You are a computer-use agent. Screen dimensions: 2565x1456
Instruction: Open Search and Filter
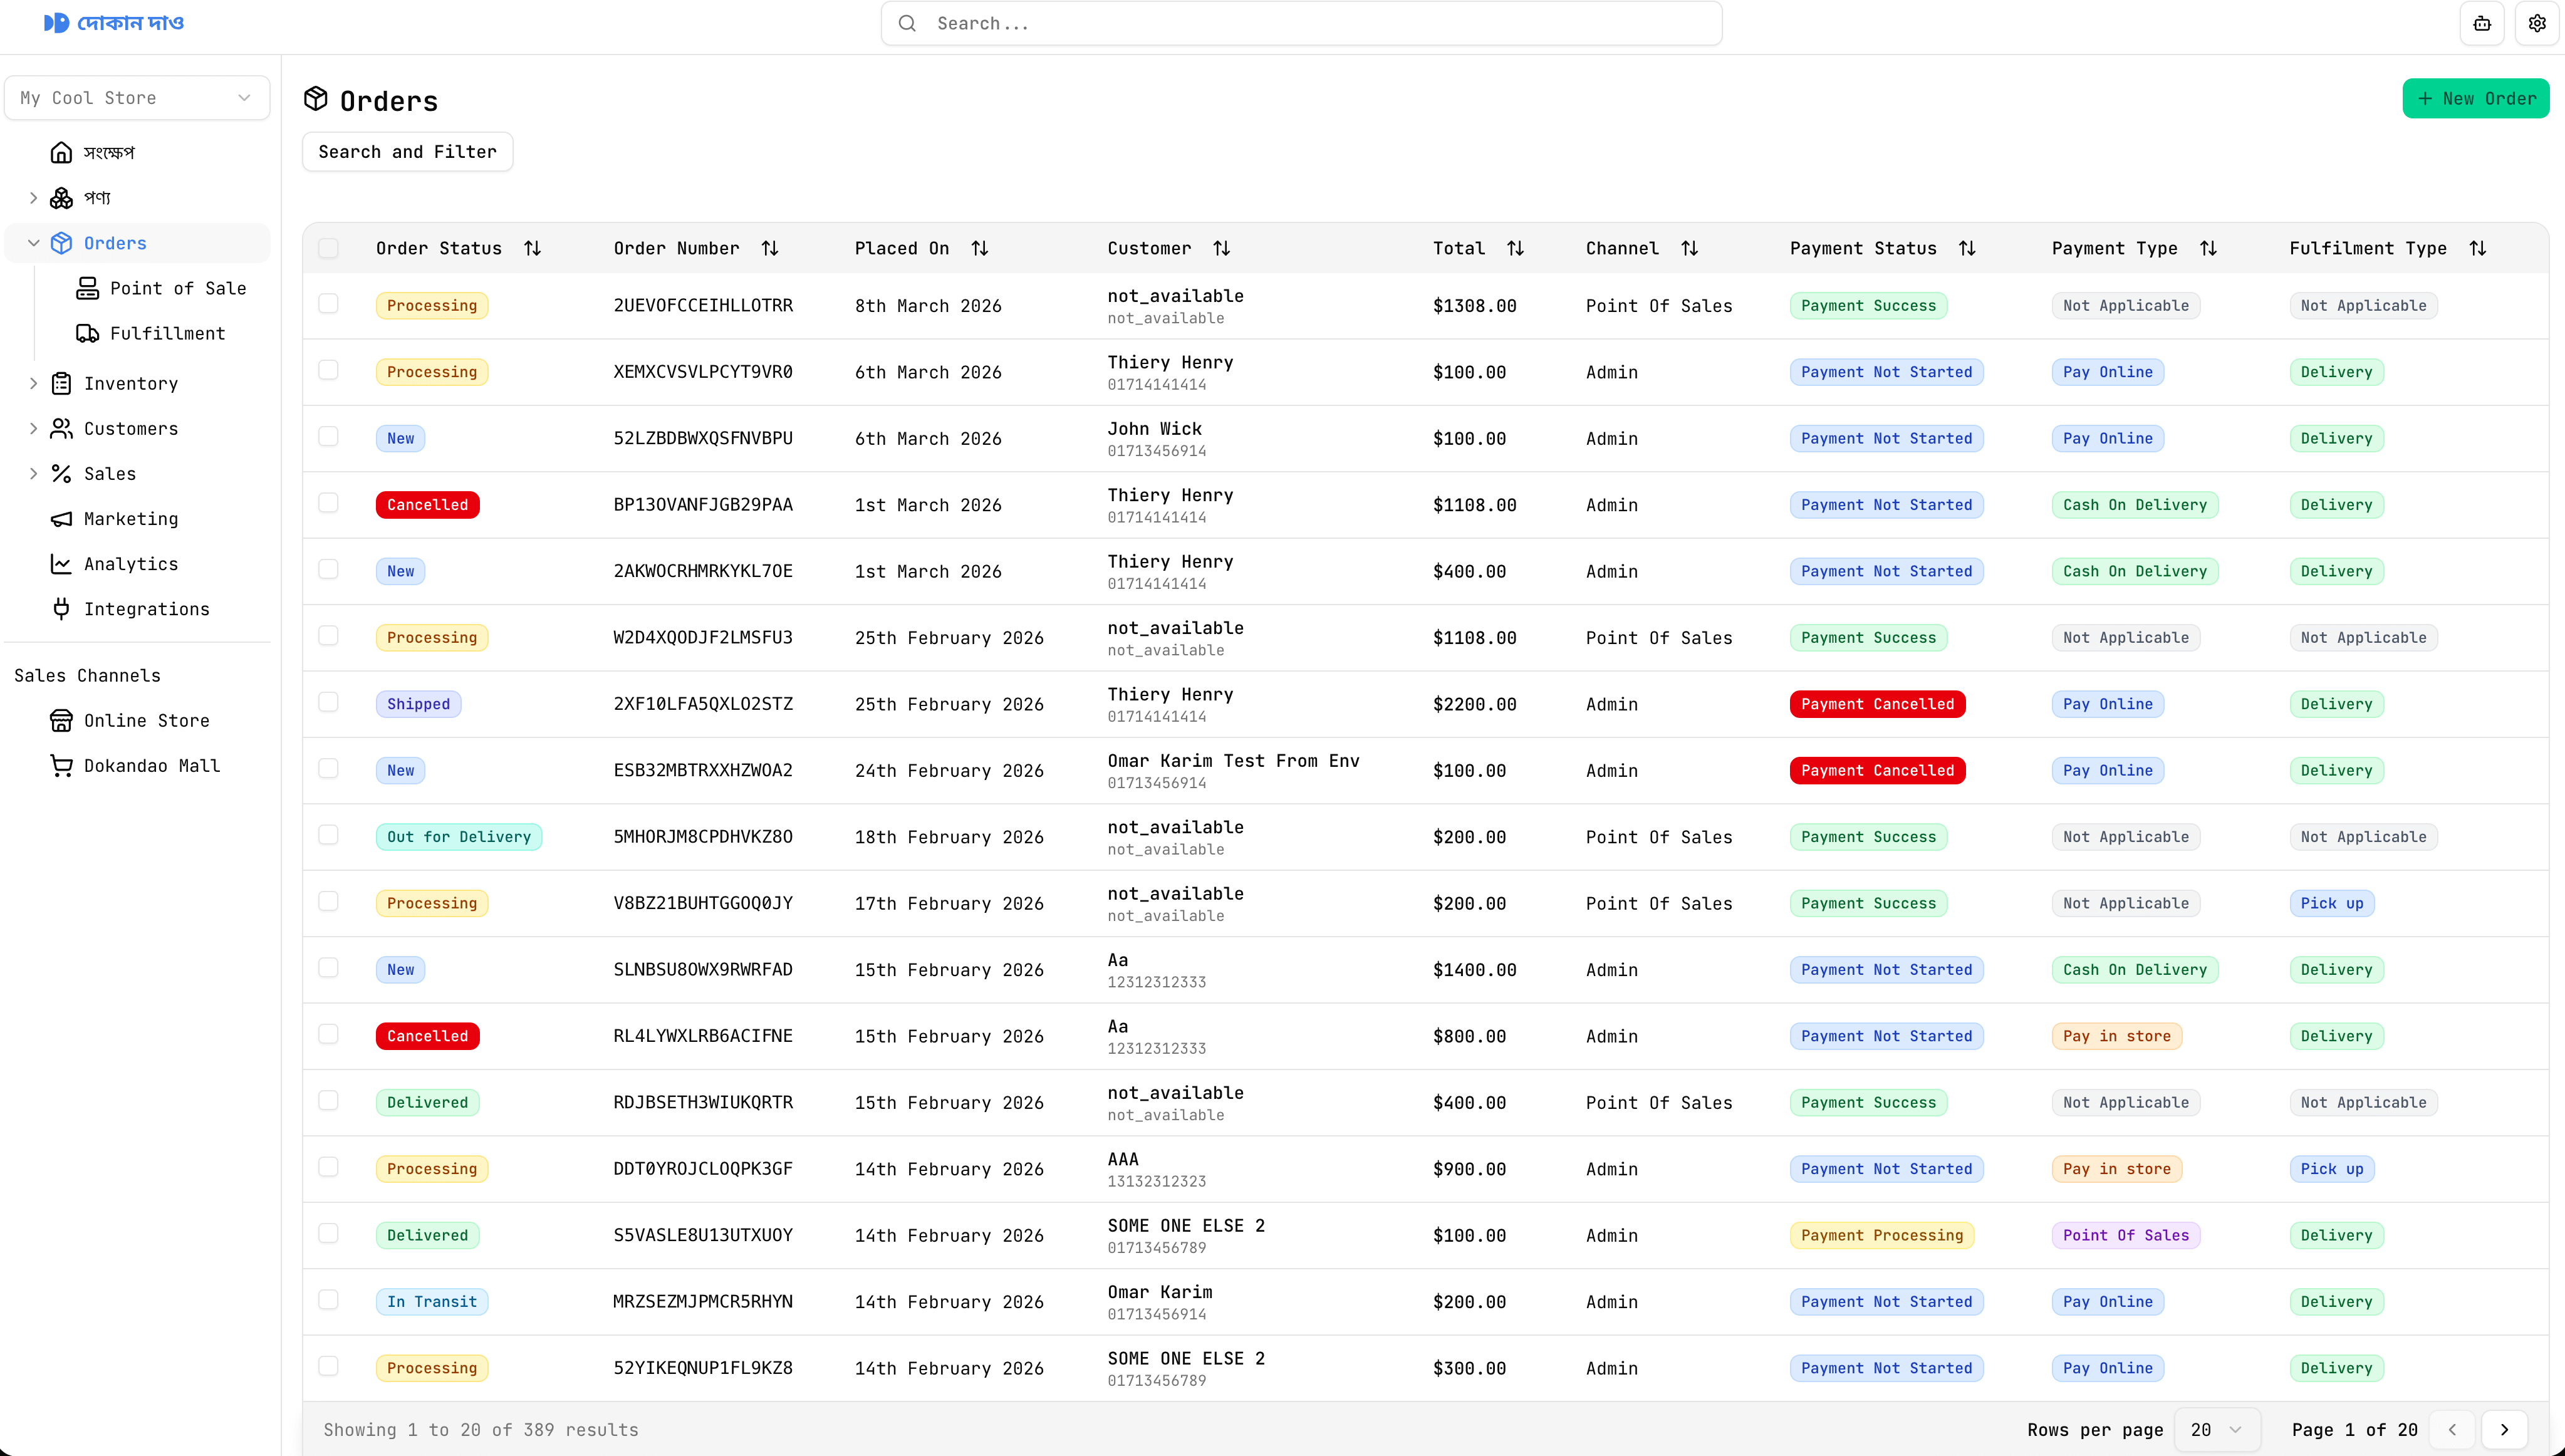[406, 151]
